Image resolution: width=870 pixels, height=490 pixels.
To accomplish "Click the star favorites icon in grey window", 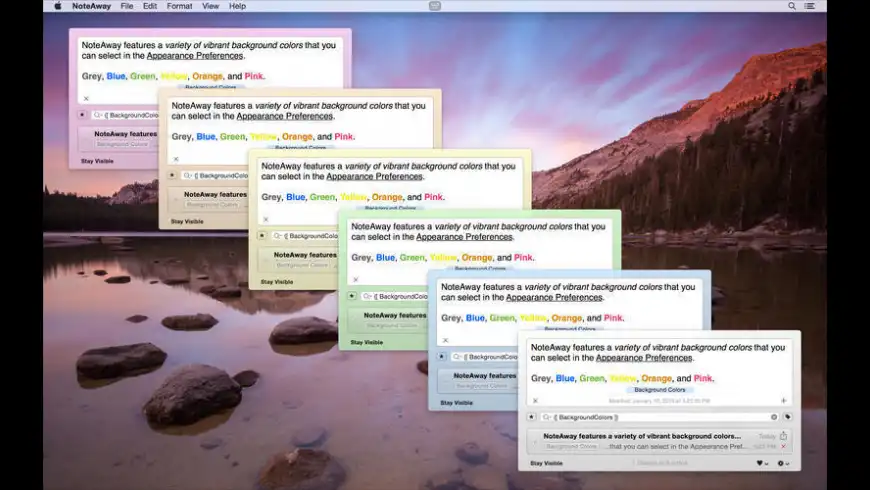I will point(532,417).
